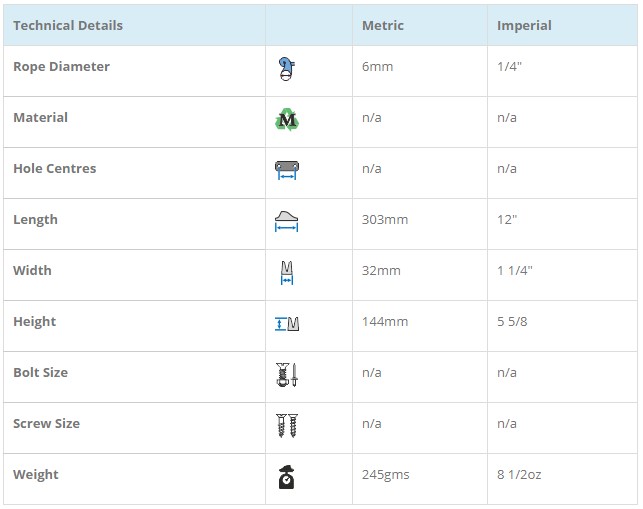
Task: Click the 303mm length value
Action: point(385,220)
